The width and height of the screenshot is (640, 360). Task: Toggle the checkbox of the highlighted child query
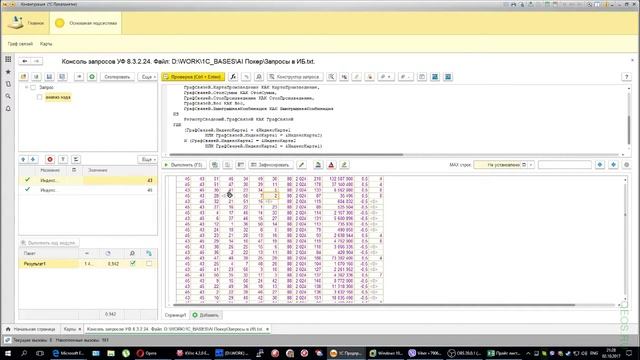(40, 97)
